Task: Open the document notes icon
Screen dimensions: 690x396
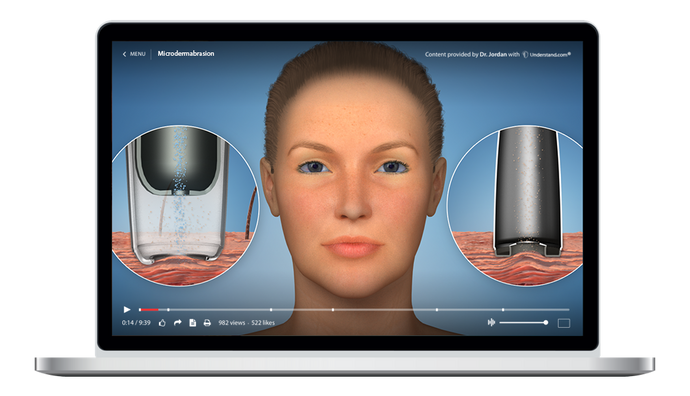Action: point(192,323)
